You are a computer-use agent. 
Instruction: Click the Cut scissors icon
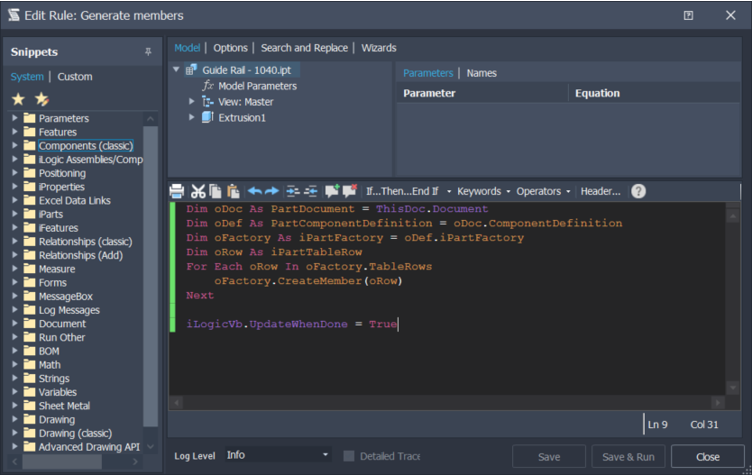pos(197,191)
